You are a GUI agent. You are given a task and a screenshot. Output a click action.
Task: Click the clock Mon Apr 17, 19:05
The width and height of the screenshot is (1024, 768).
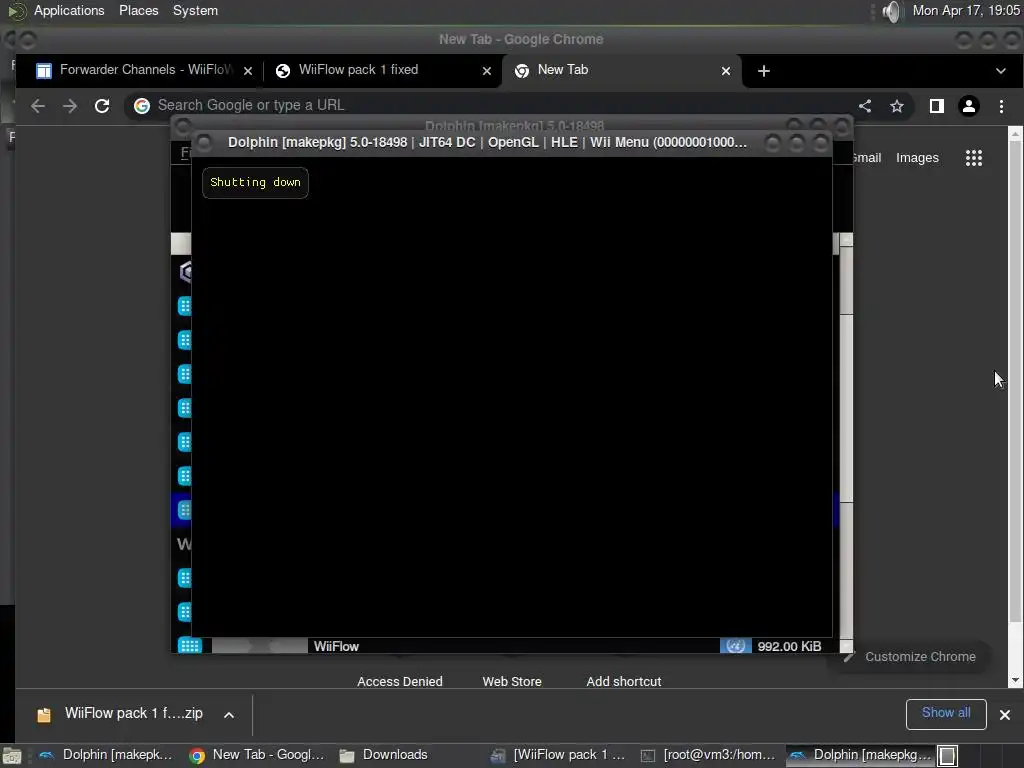pyautogui.click(x=966, y=10)
